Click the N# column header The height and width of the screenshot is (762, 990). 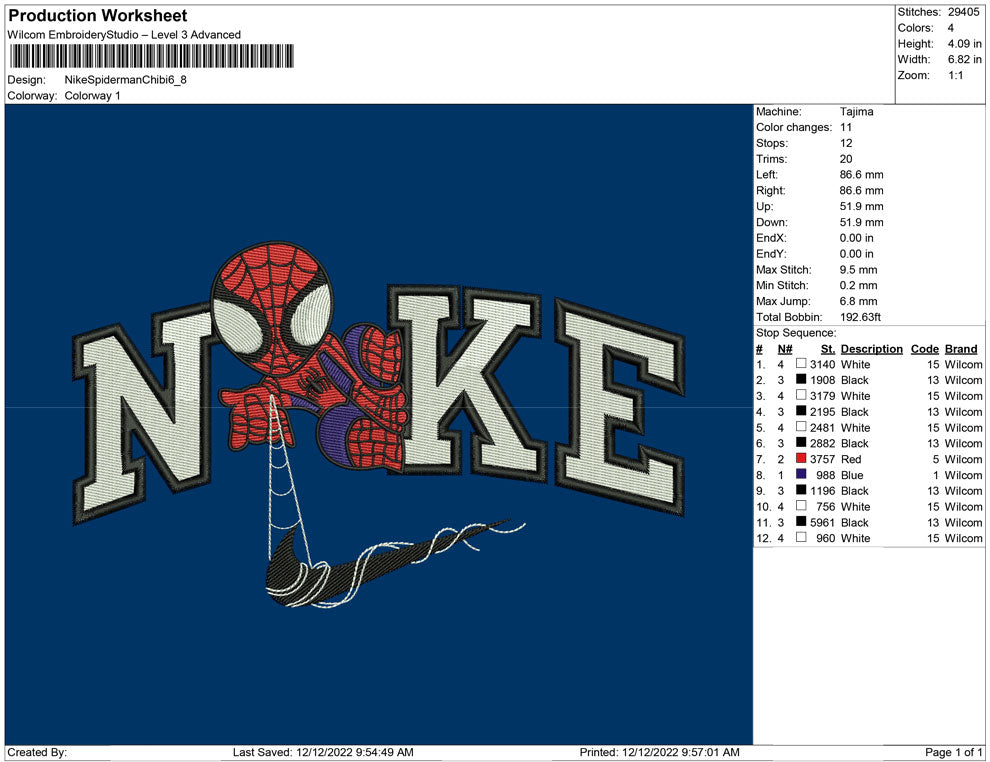pyautogui.click(x=785, y=349)
